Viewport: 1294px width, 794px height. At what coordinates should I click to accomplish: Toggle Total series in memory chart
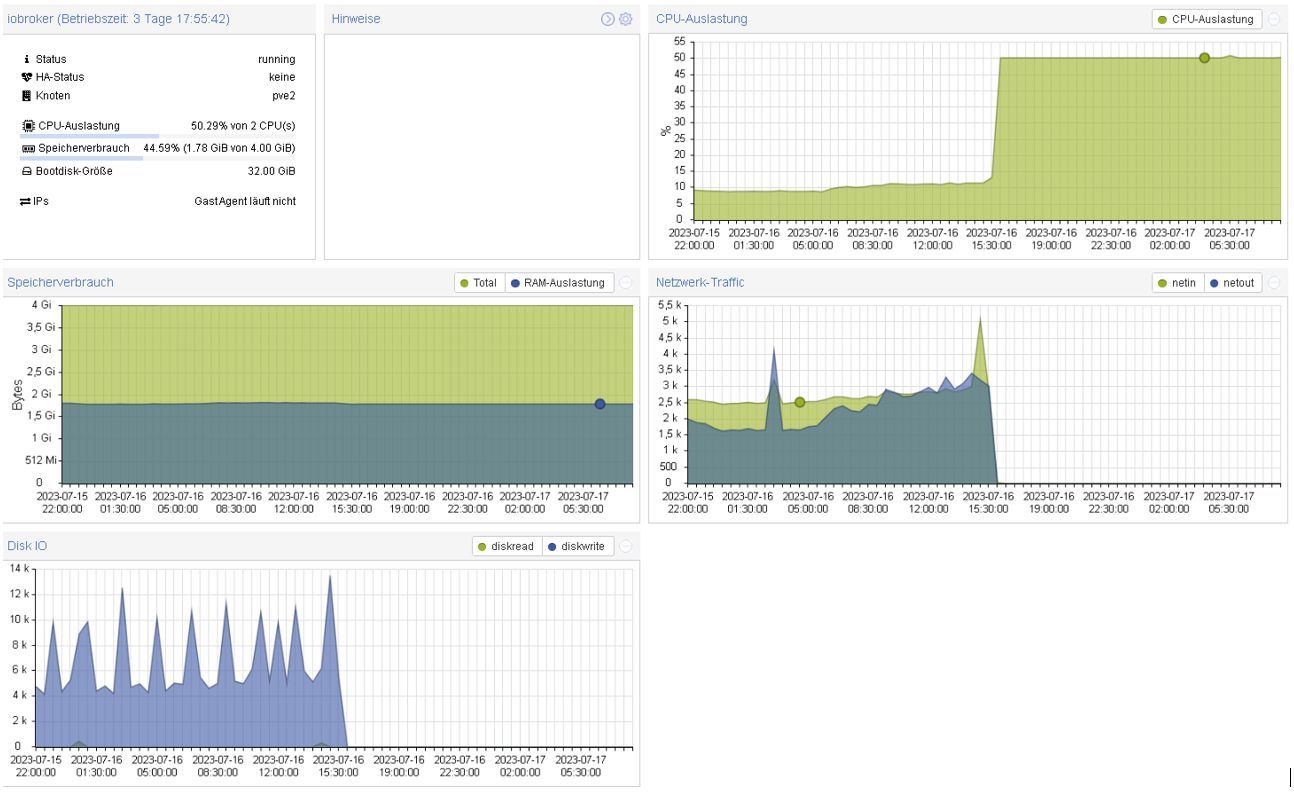479,283
